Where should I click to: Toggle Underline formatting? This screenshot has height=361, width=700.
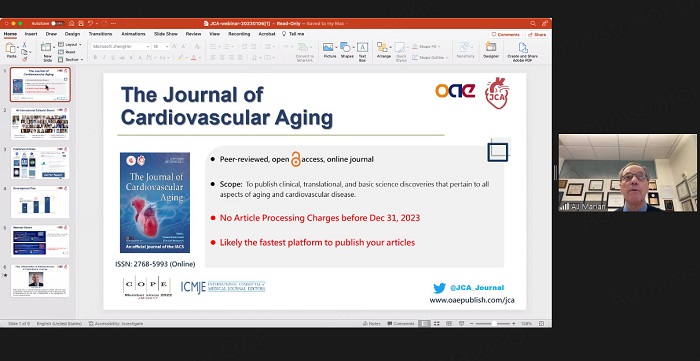pos(112,58)
